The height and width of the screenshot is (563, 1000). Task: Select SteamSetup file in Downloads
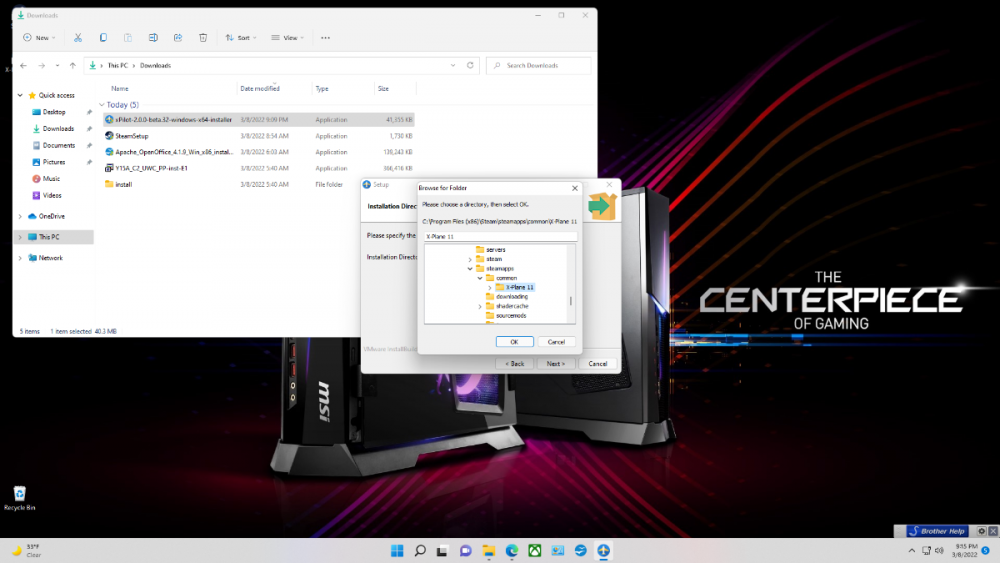(131, 136)
